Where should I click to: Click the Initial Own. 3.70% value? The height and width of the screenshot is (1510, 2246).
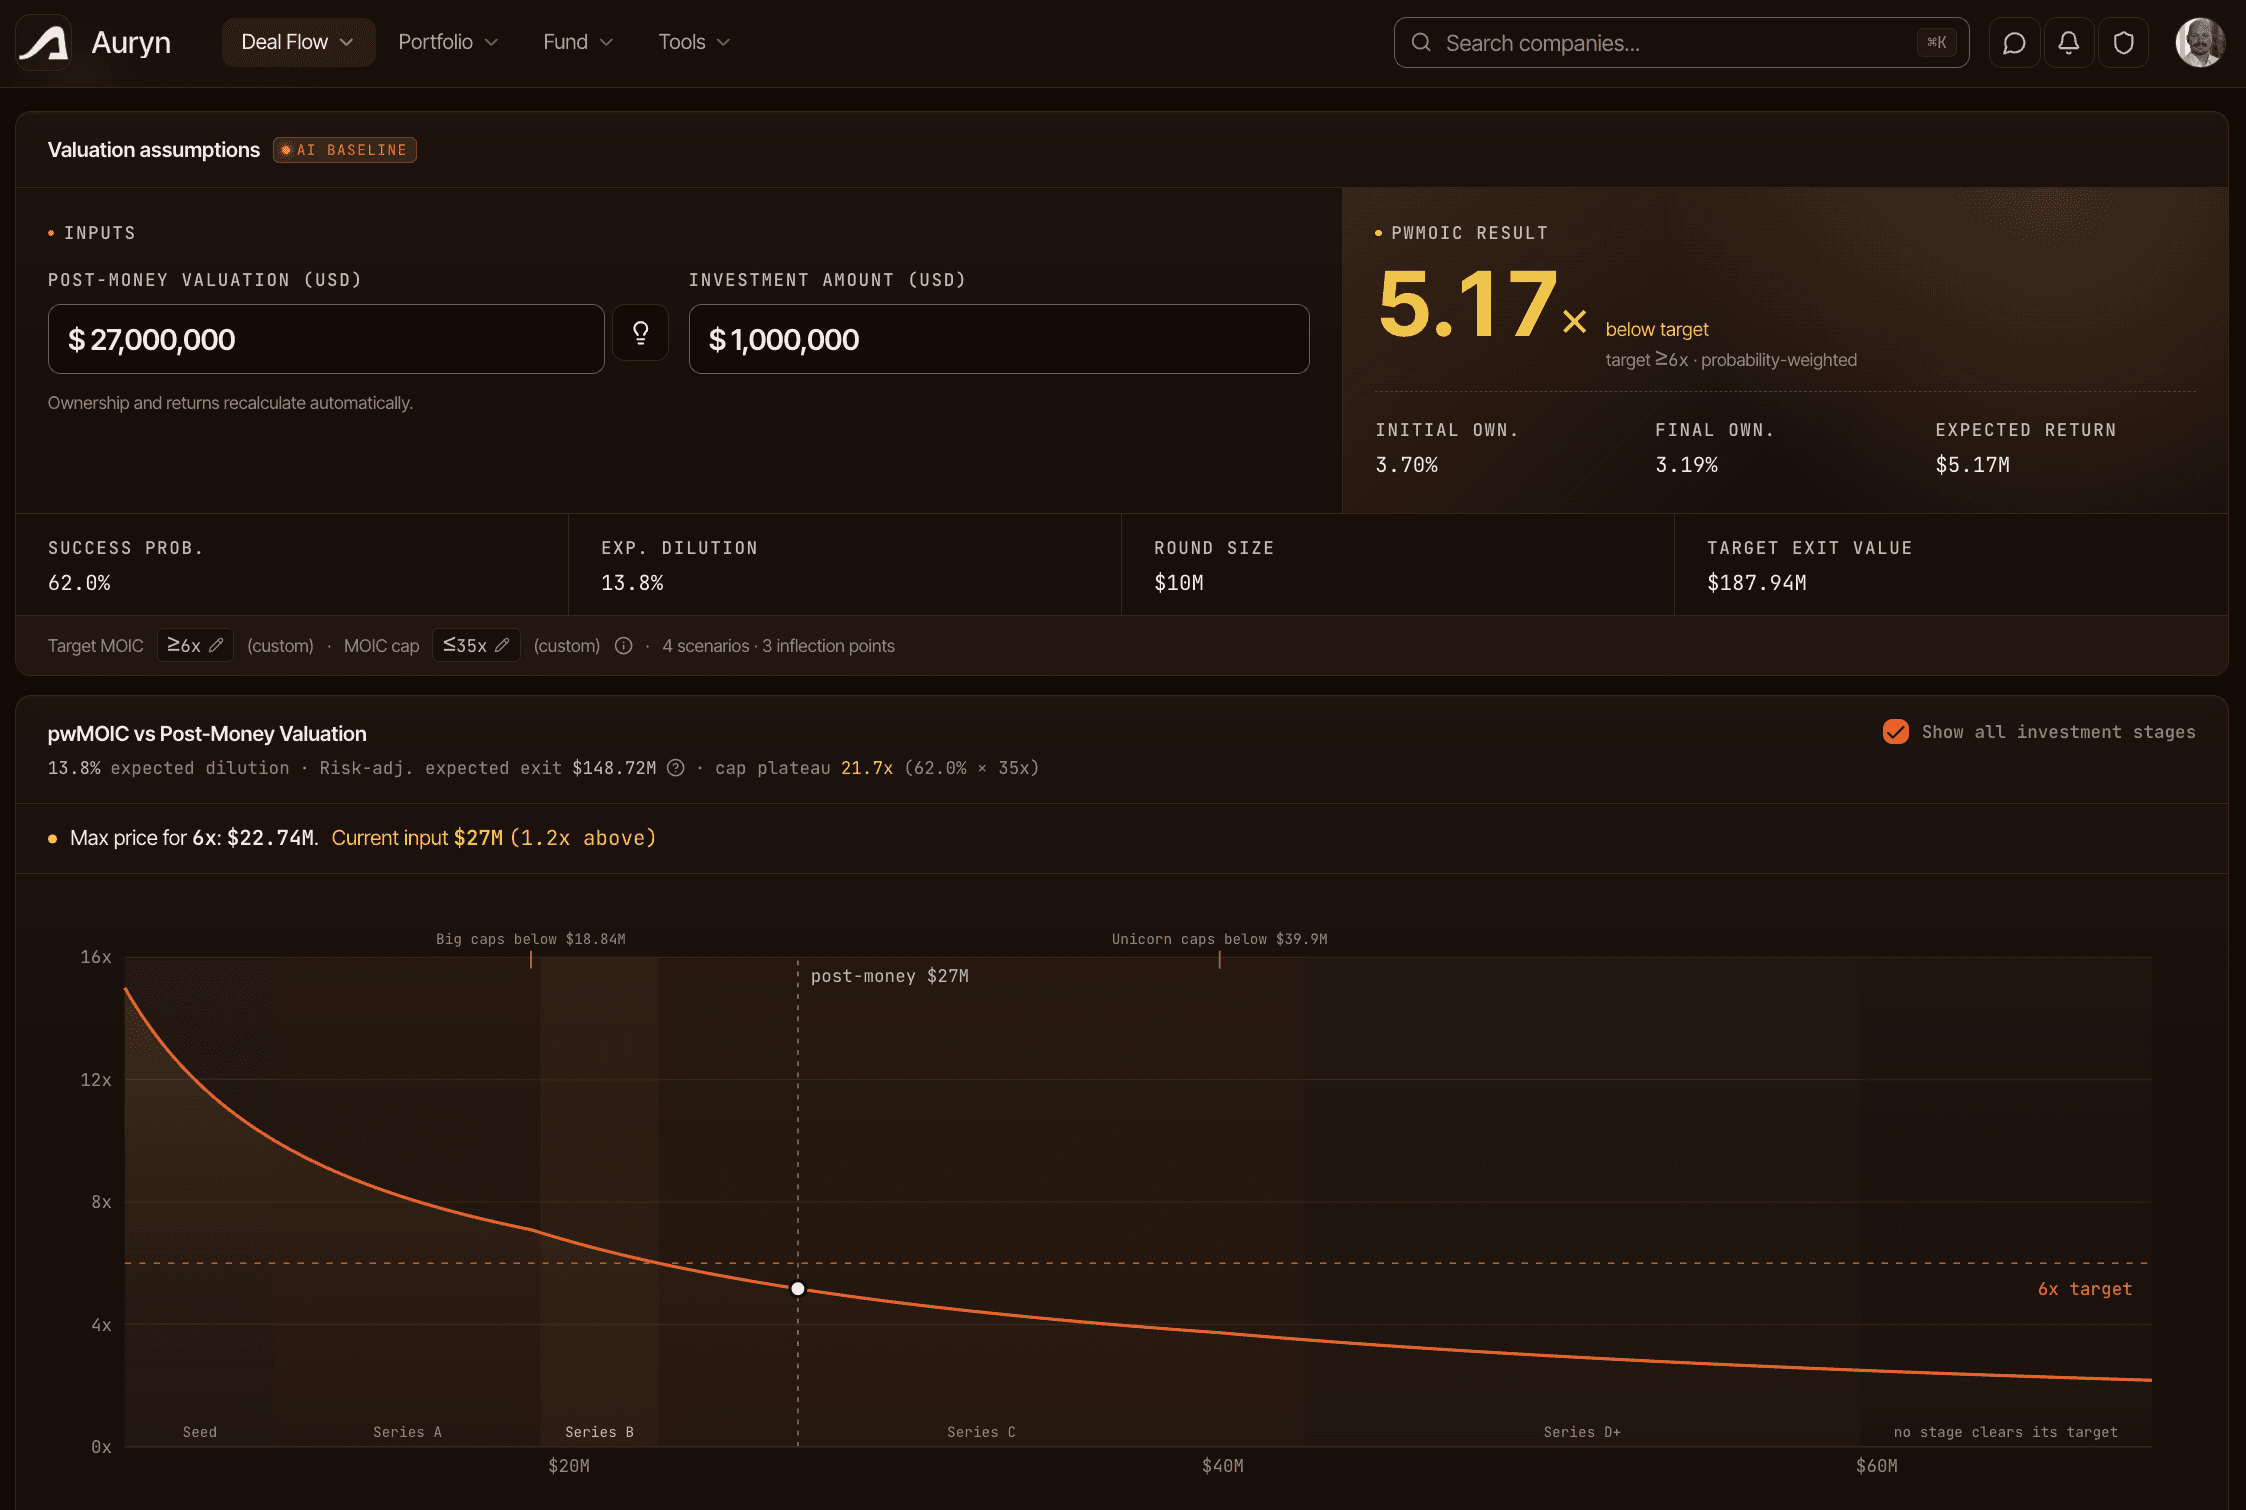click(1406, 465)
